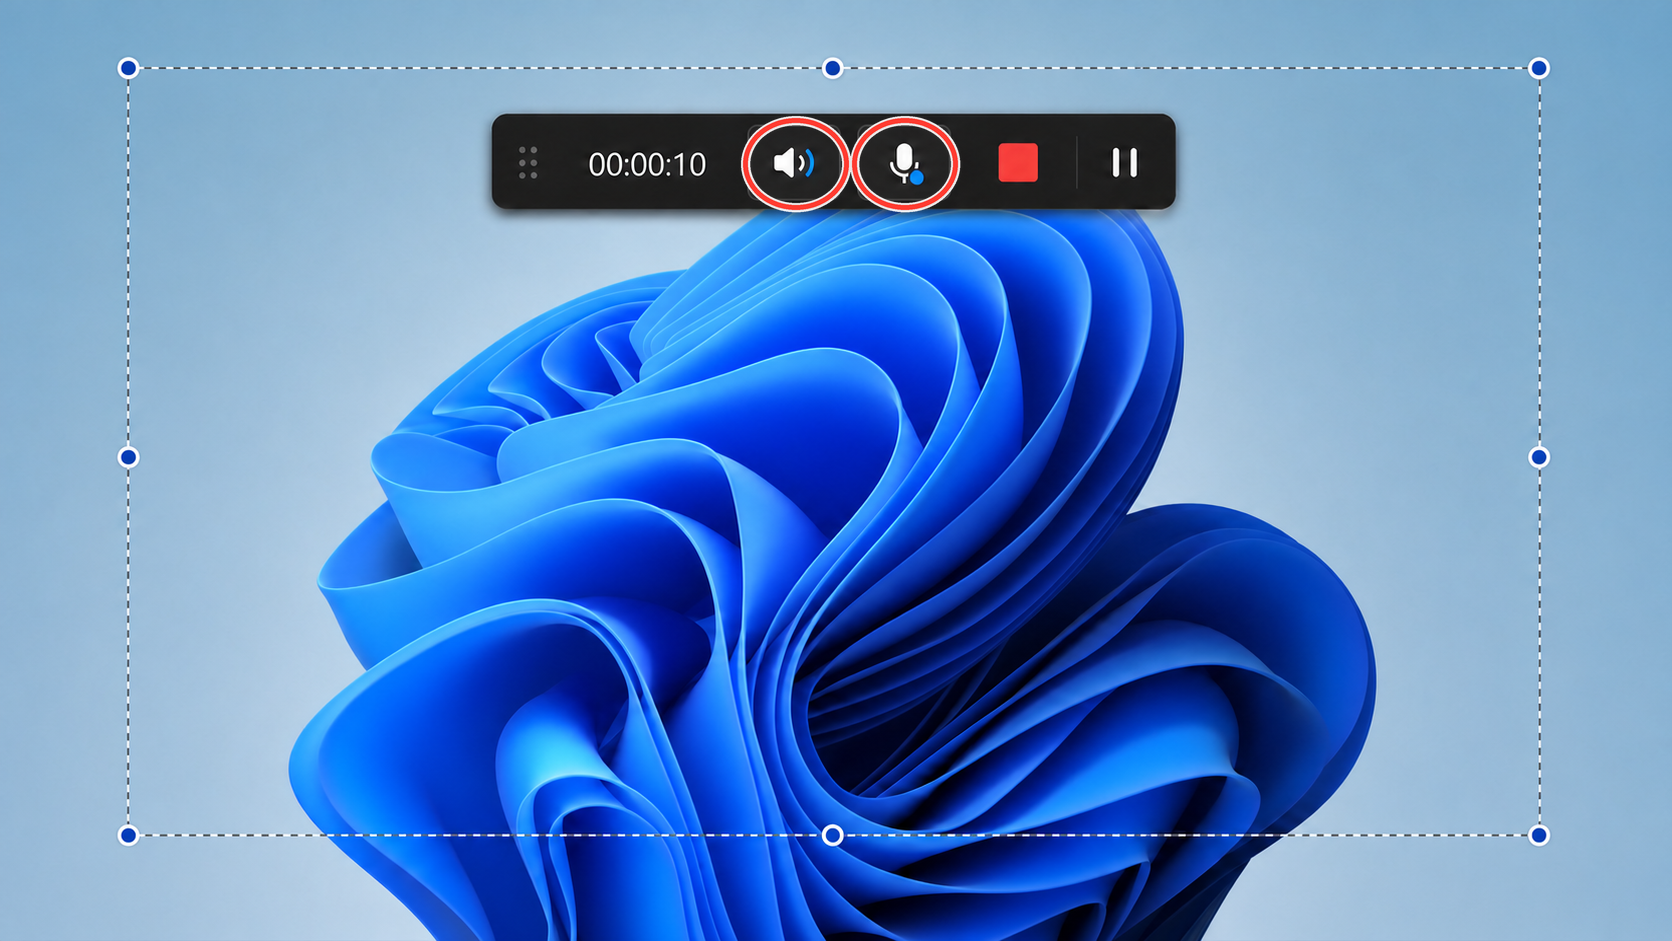Click left-middle selection handle

[x=128, y=457]
